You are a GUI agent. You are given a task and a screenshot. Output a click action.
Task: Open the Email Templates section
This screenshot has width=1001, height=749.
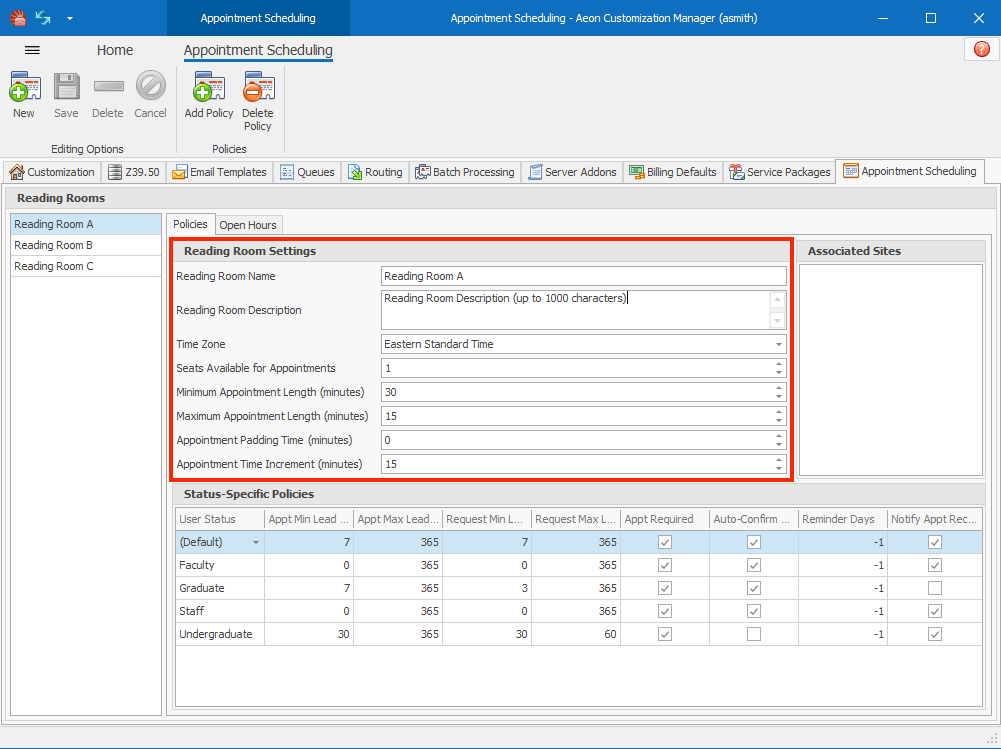point(219,171)
